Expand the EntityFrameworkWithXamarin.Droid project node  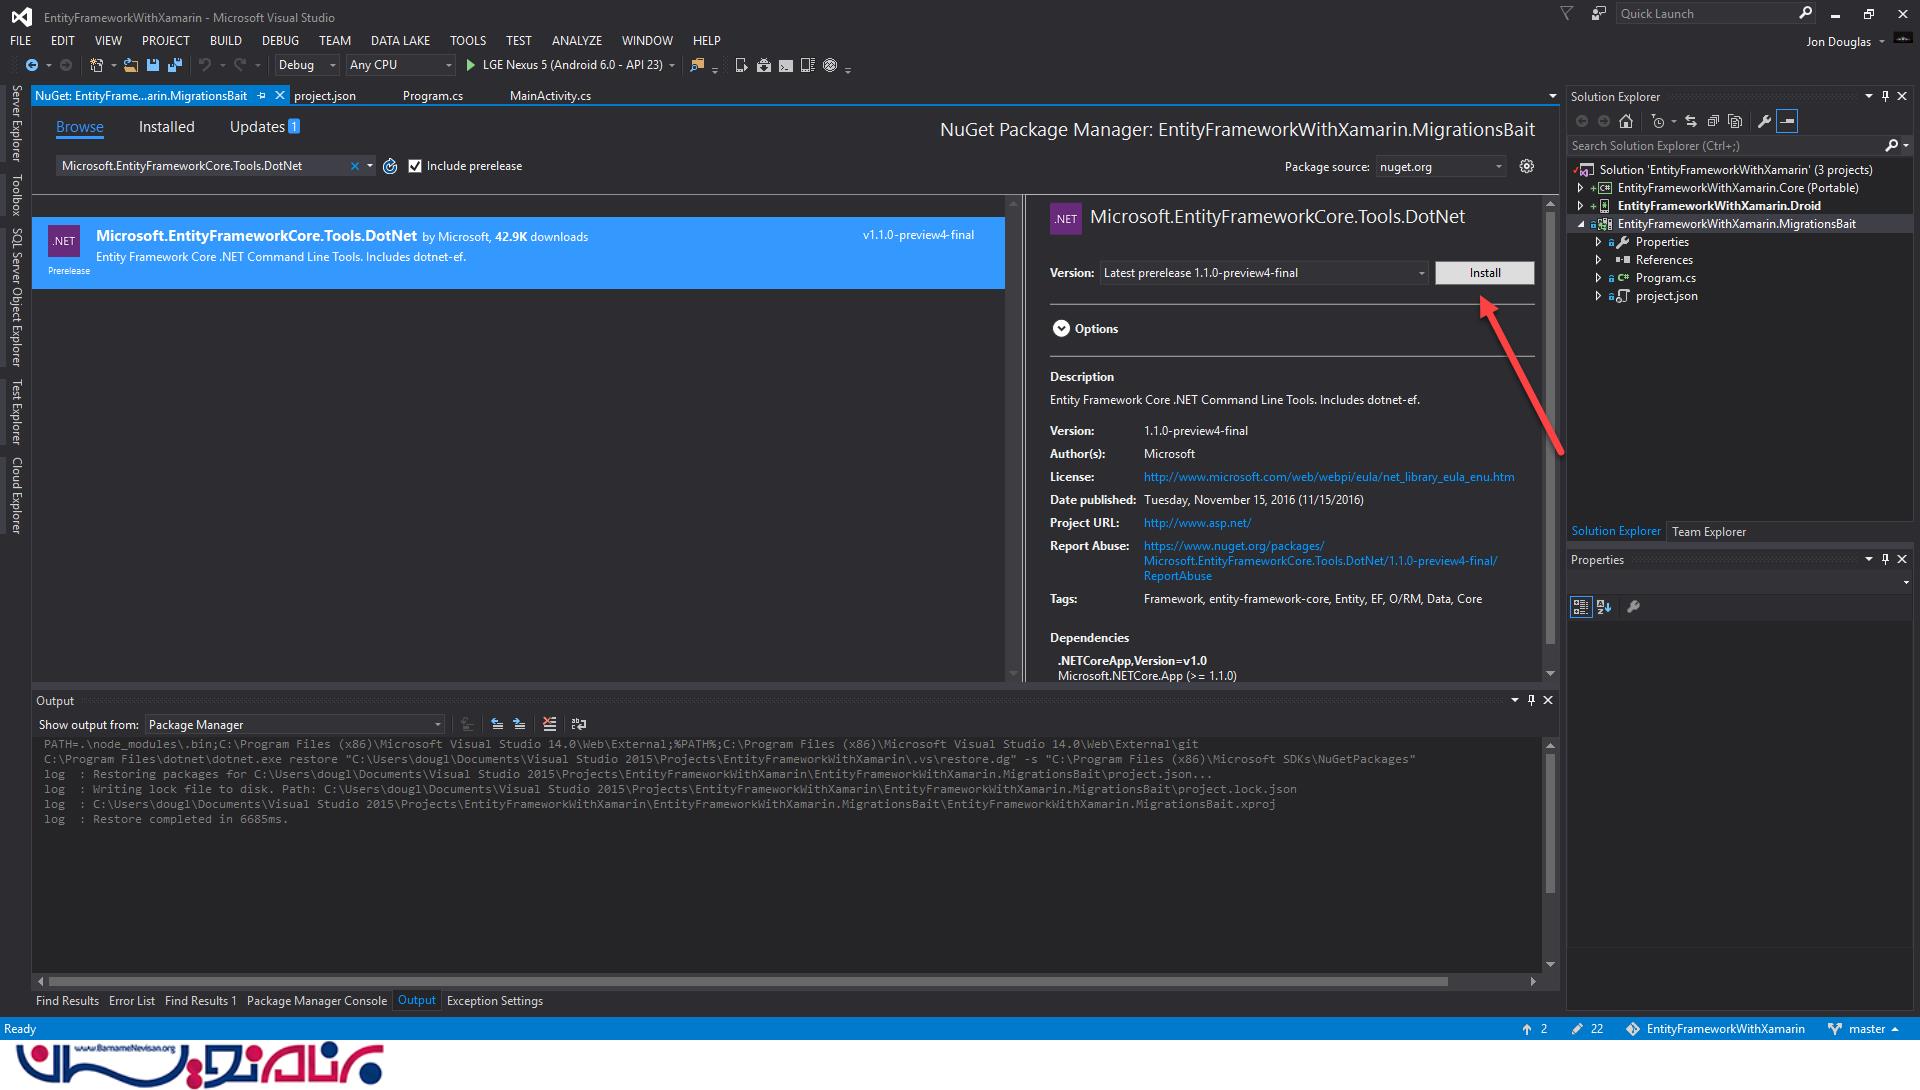coord(1581,206)
